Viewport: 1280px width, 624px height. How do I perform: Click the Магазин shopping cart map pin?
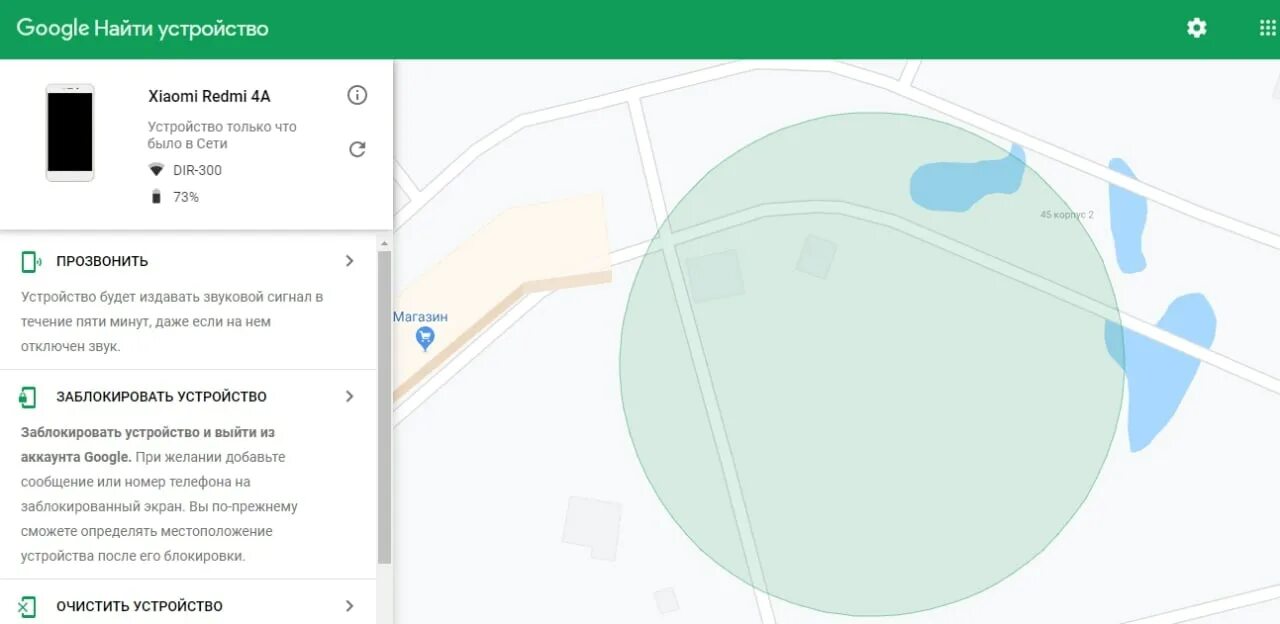click(x=425, y=339)
